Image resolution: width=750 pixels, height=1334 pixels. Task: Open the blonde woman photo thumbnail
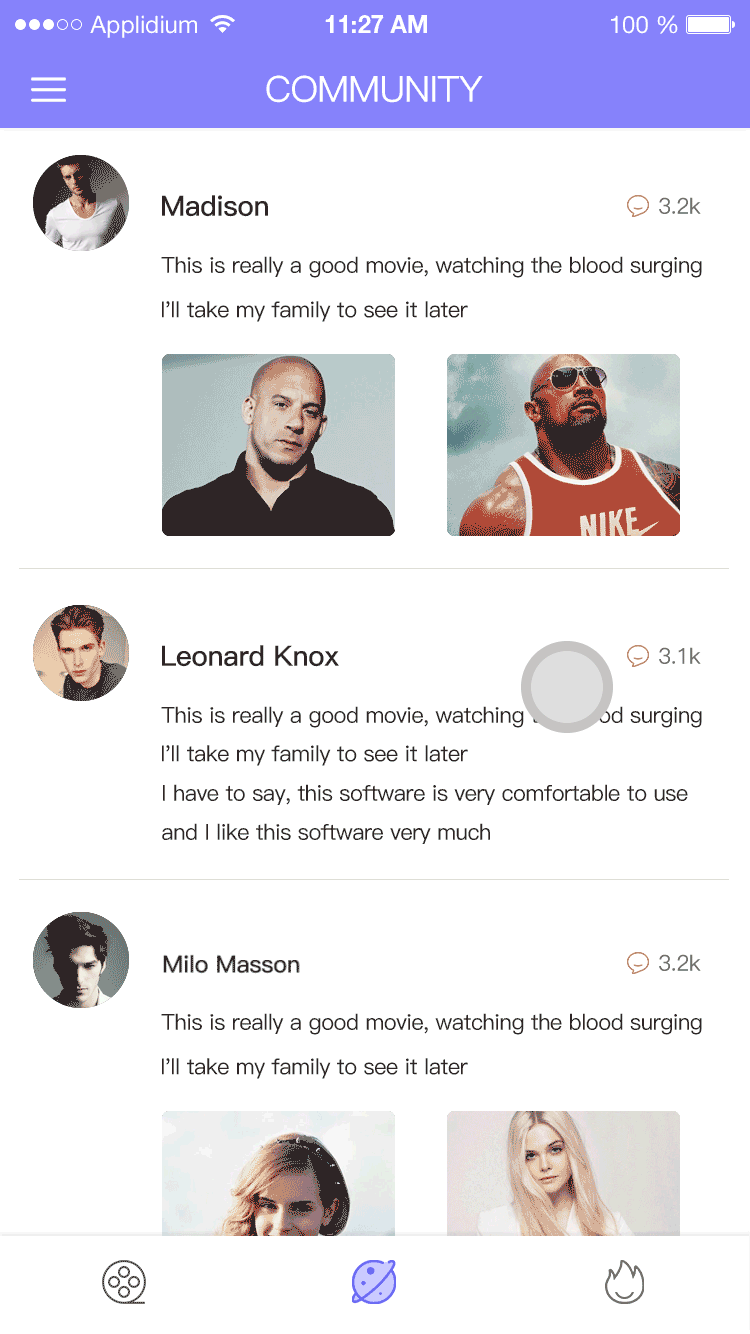(563, 1173)
